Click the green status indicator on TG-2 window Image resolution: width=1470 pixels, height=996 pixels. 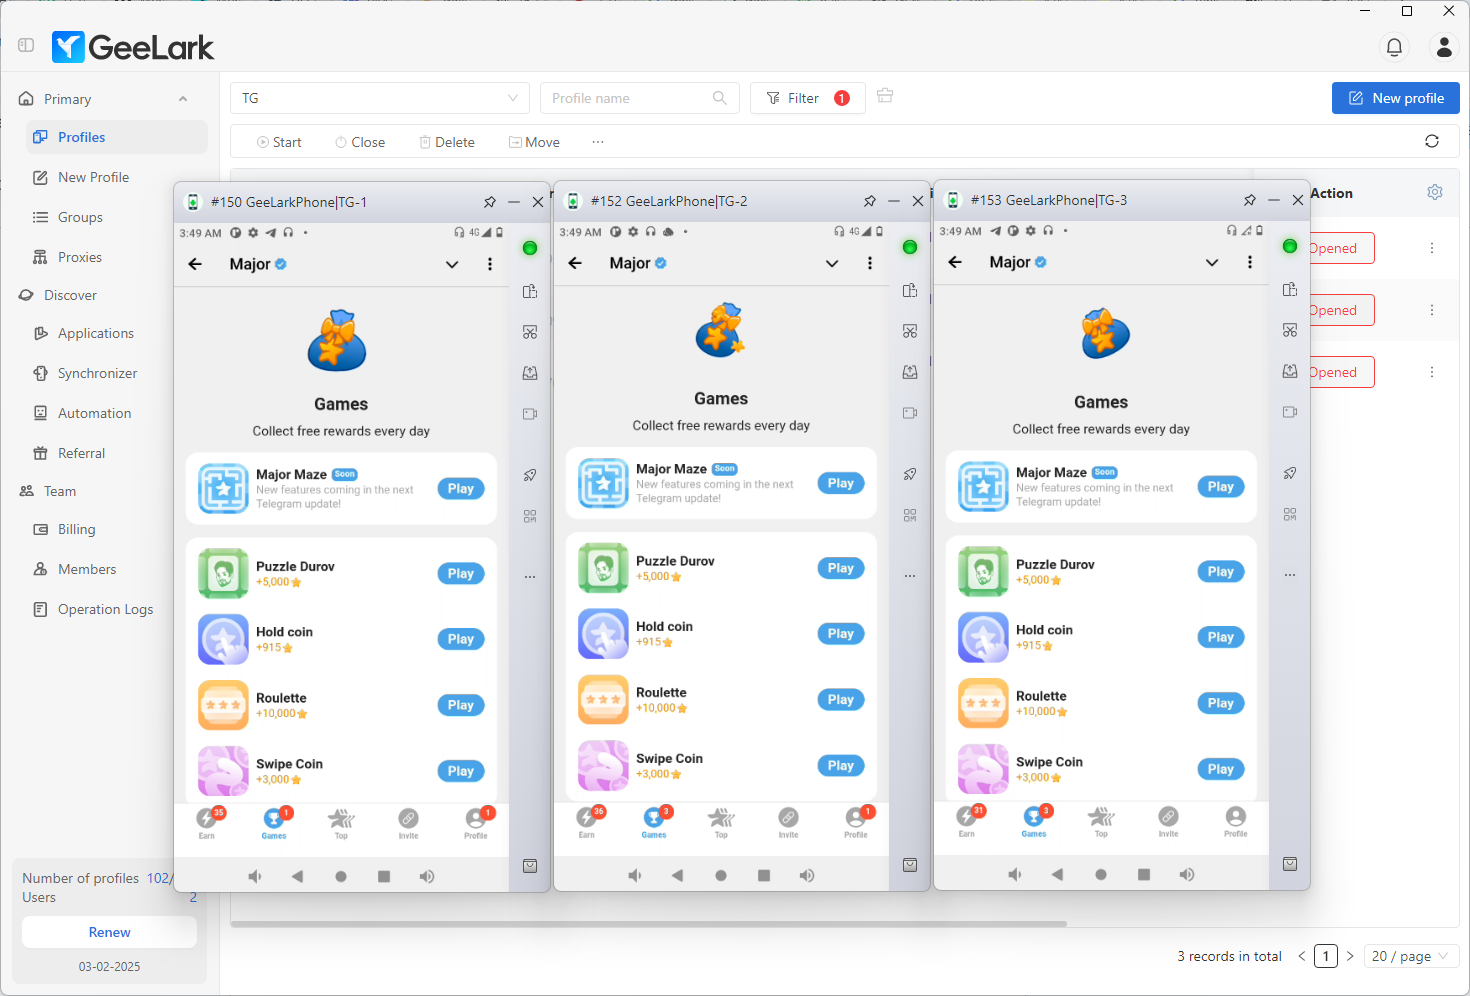tap(910, 247)
